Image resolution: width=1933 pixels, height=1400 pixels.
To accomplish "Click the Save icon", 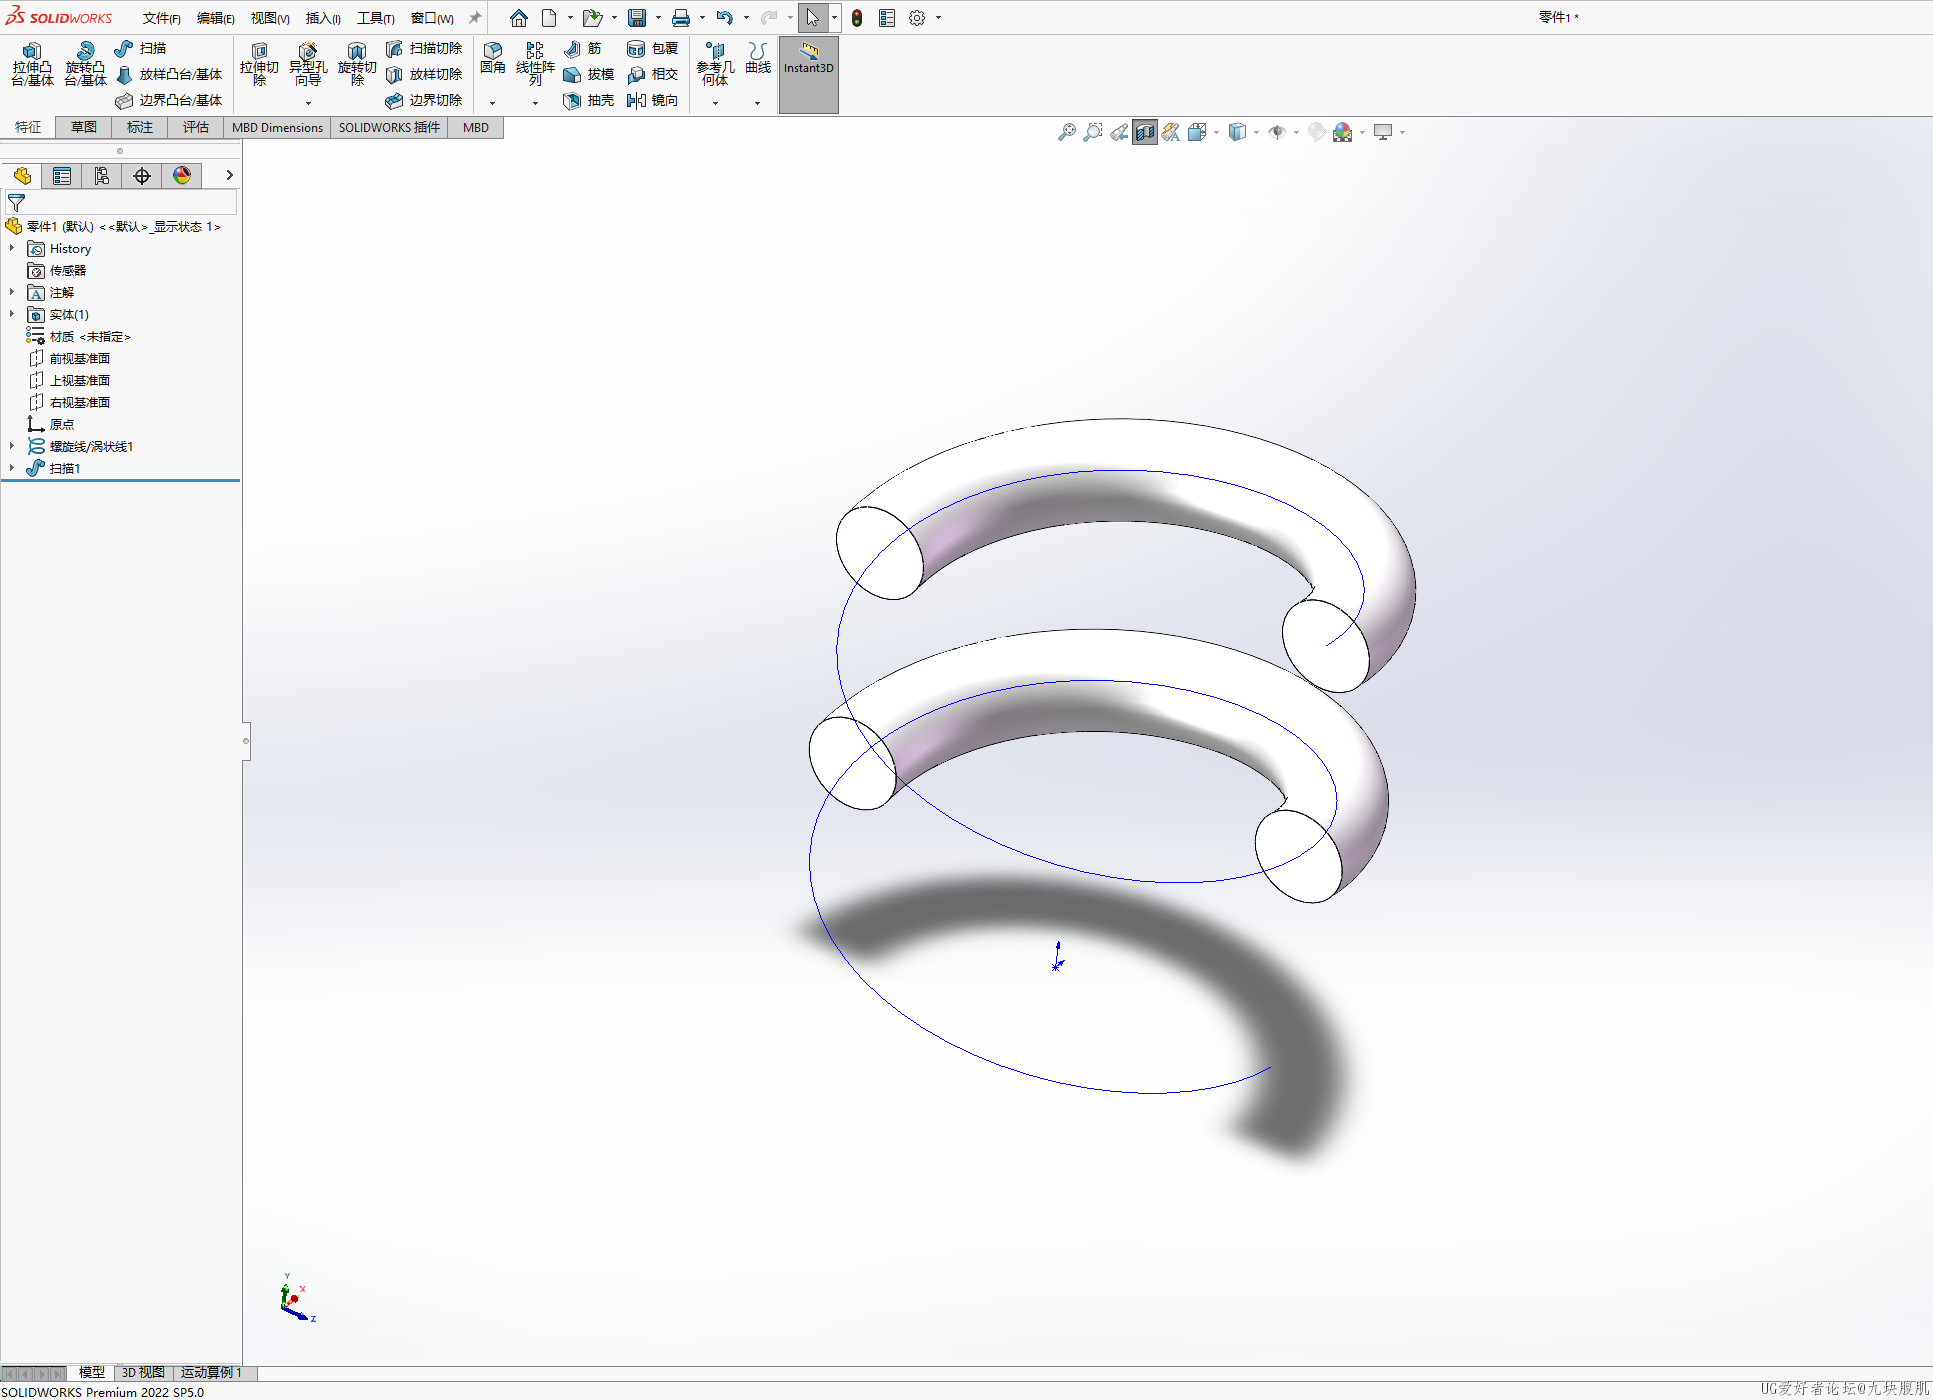I will pyautogui.click(x=637, y=18).
